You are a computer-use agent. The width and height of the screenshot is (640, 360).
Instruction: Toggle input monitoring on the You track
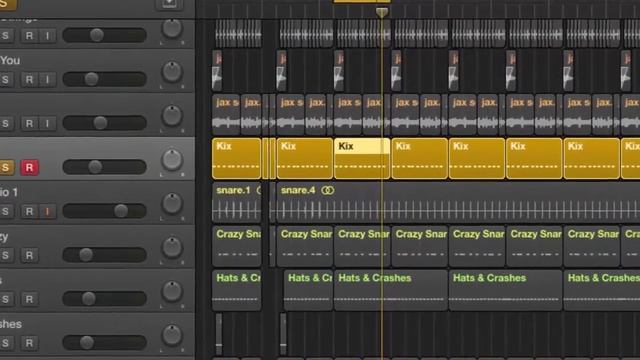click(x=47, y=80)
